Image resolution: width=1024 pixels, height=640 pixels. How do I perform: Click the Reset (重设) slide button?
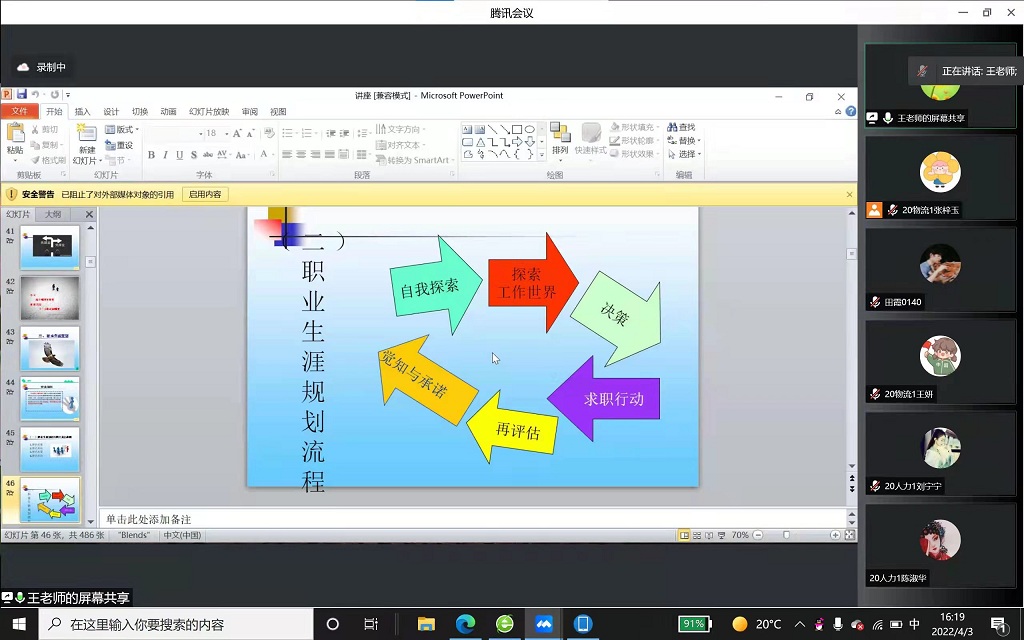pyautogui.click(x=122, y=145)
